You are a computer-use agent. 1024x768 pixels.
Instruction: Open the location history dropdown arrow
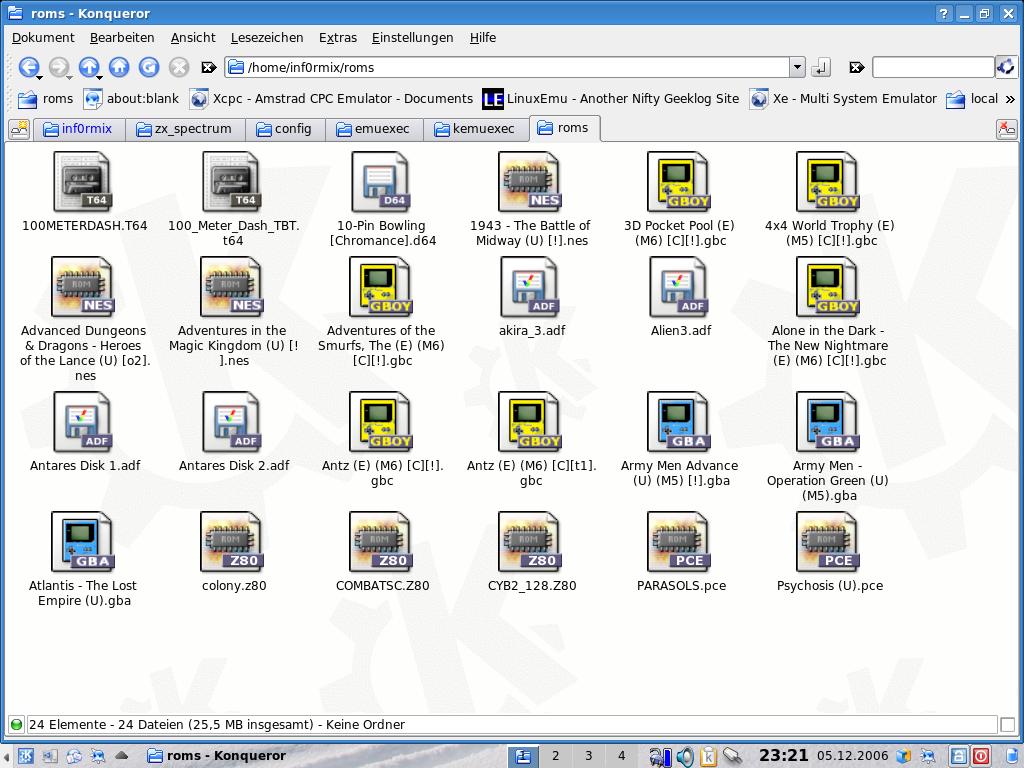point(797,67)
